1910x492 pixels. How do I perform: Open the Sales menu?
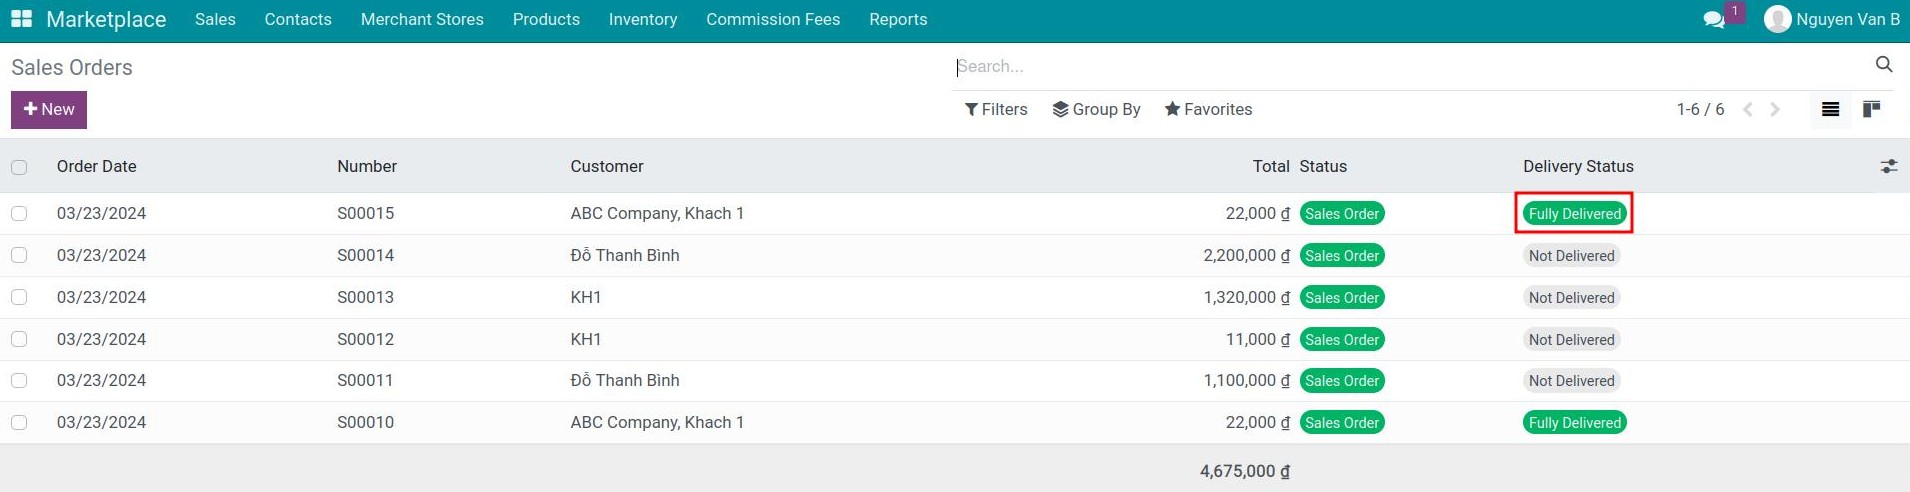[215, 19]
